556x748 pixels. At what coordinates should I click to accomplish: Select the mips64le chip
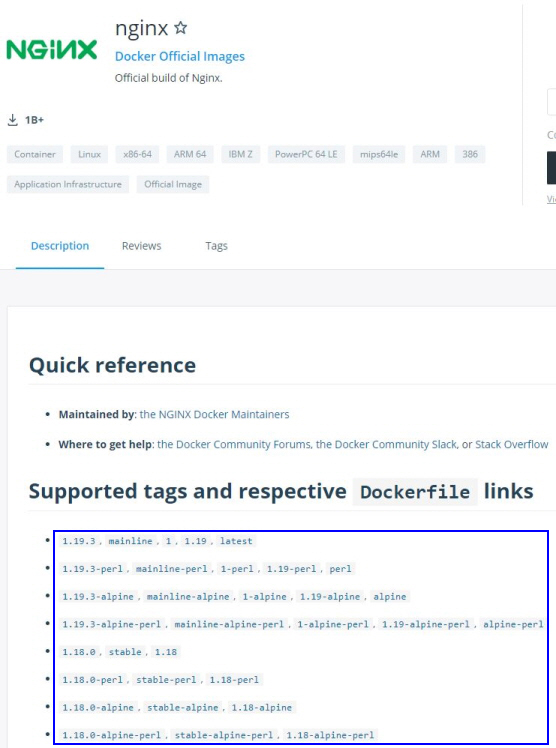[379, 154]
